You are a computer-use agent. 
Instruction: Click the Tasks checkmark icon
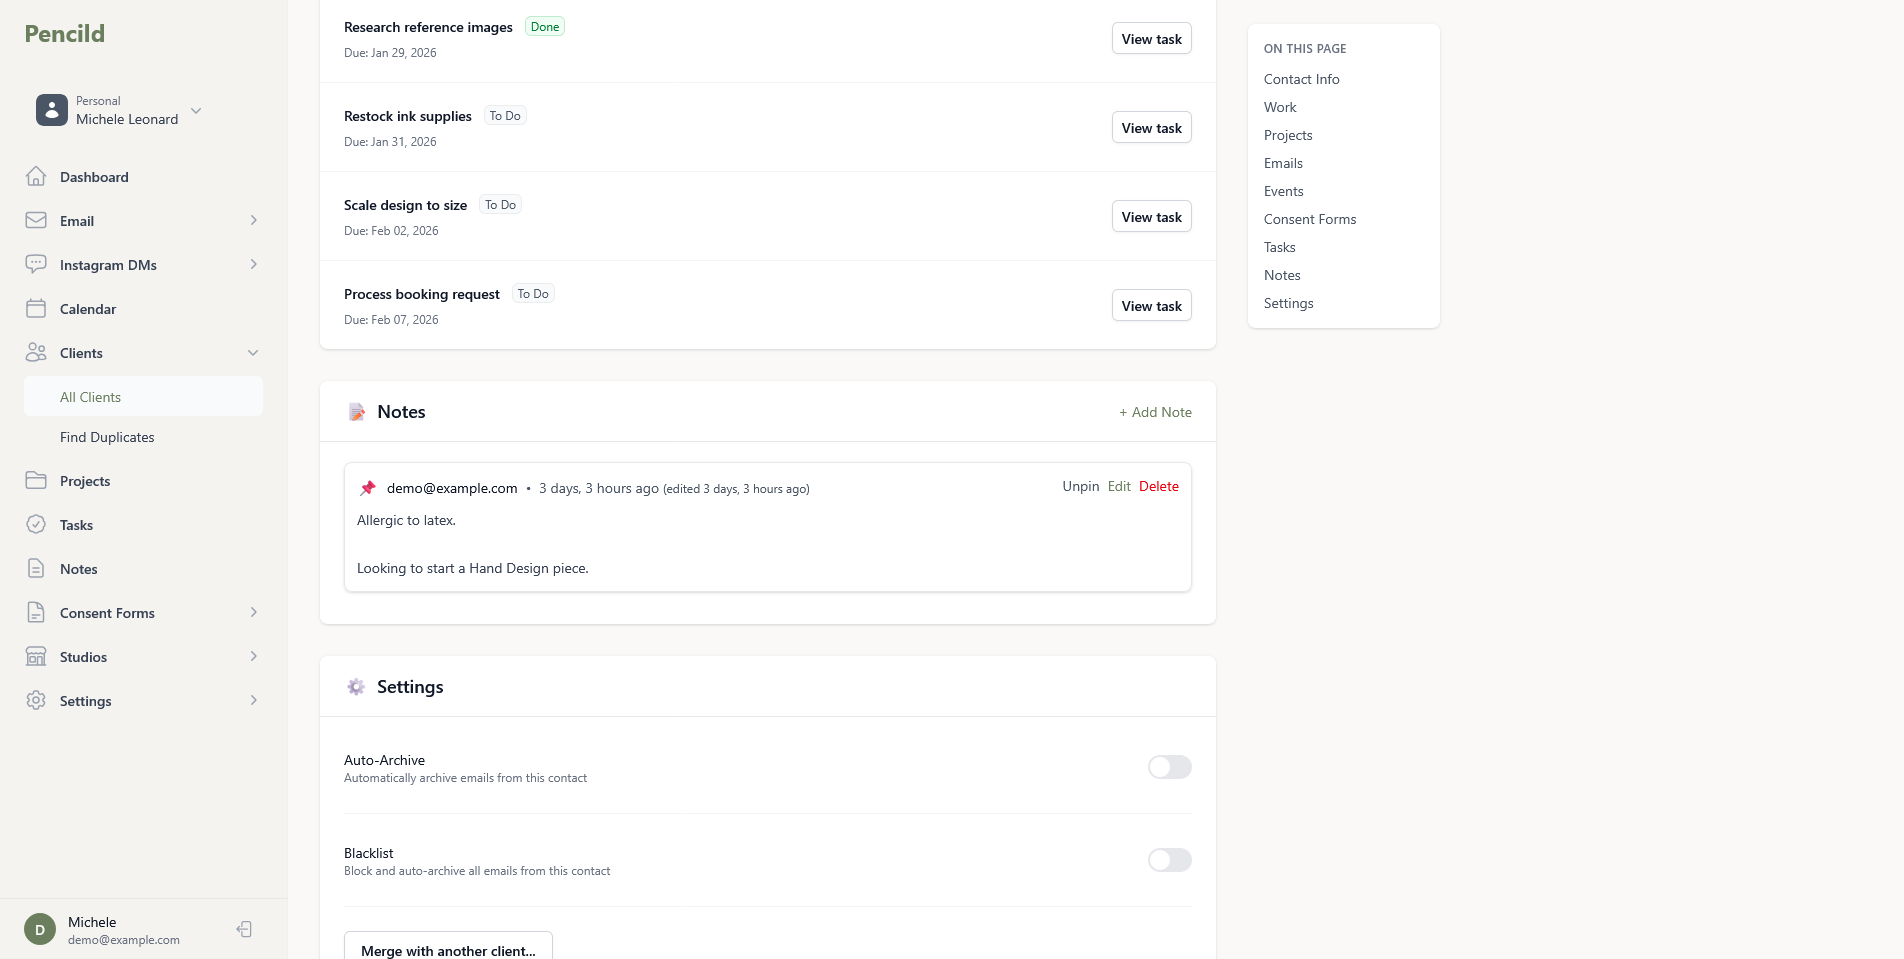36,525
